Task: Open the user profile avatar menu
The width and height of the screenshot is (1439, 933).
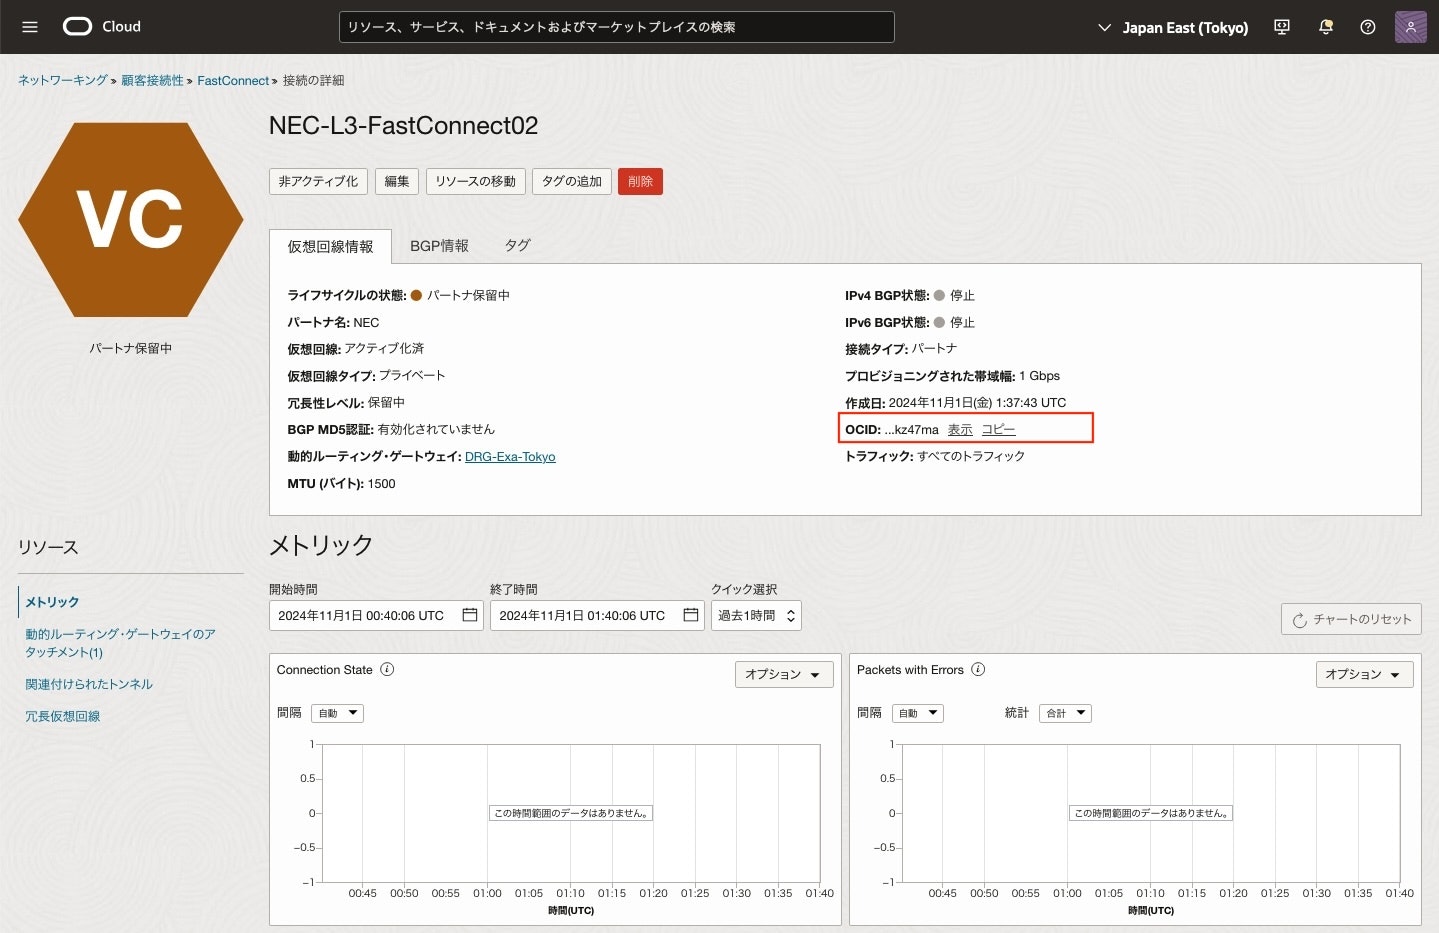Action: pyautogui.click(x=1410, y=27)
